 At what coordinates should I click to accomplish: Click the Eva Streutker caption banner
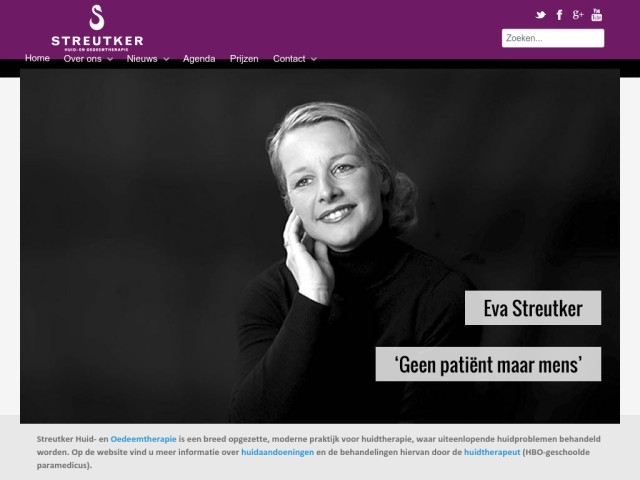click(x=533, y=308)
